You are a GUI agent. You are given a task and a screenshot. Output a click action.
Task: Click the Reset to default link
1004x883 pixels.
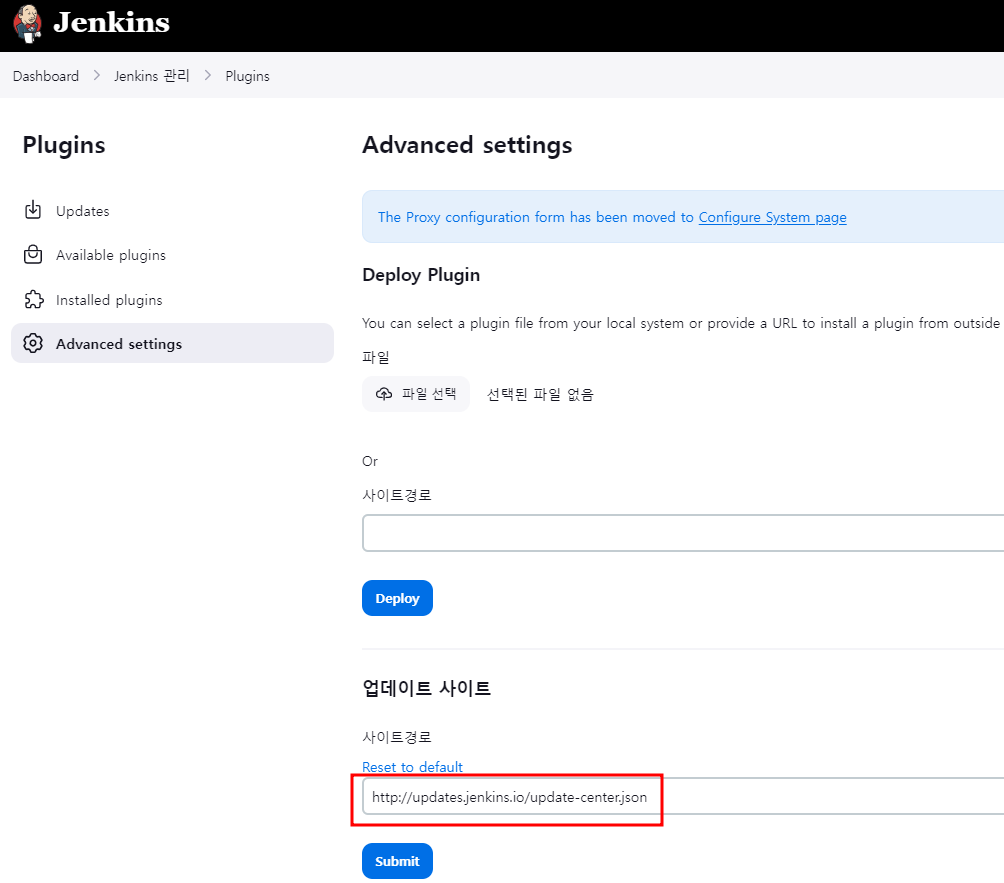[x=412, y=766]
